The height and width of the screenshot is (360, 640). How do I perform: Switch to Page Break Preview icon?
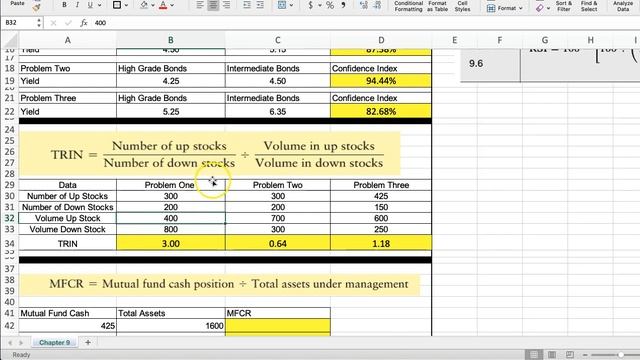570,354
